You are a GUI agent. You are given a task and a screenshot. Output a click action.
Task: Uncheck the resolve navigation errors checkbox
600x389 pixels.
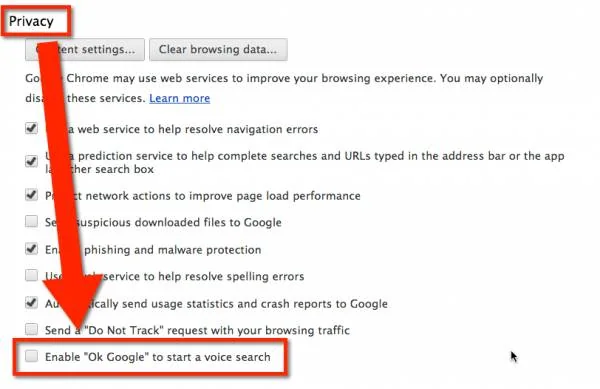click(x=31, y=128)
